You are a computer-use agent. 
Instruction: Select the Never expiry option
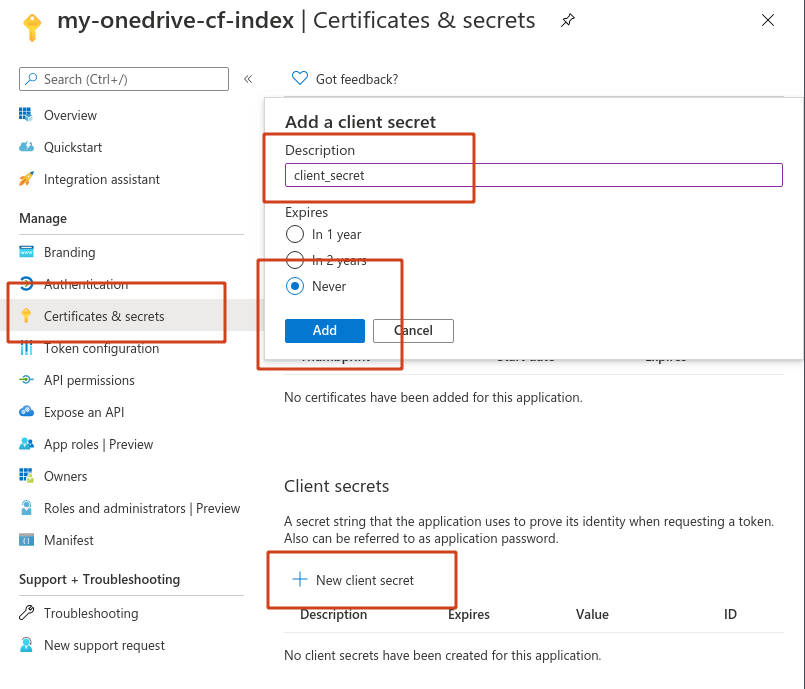coord(295,286)
